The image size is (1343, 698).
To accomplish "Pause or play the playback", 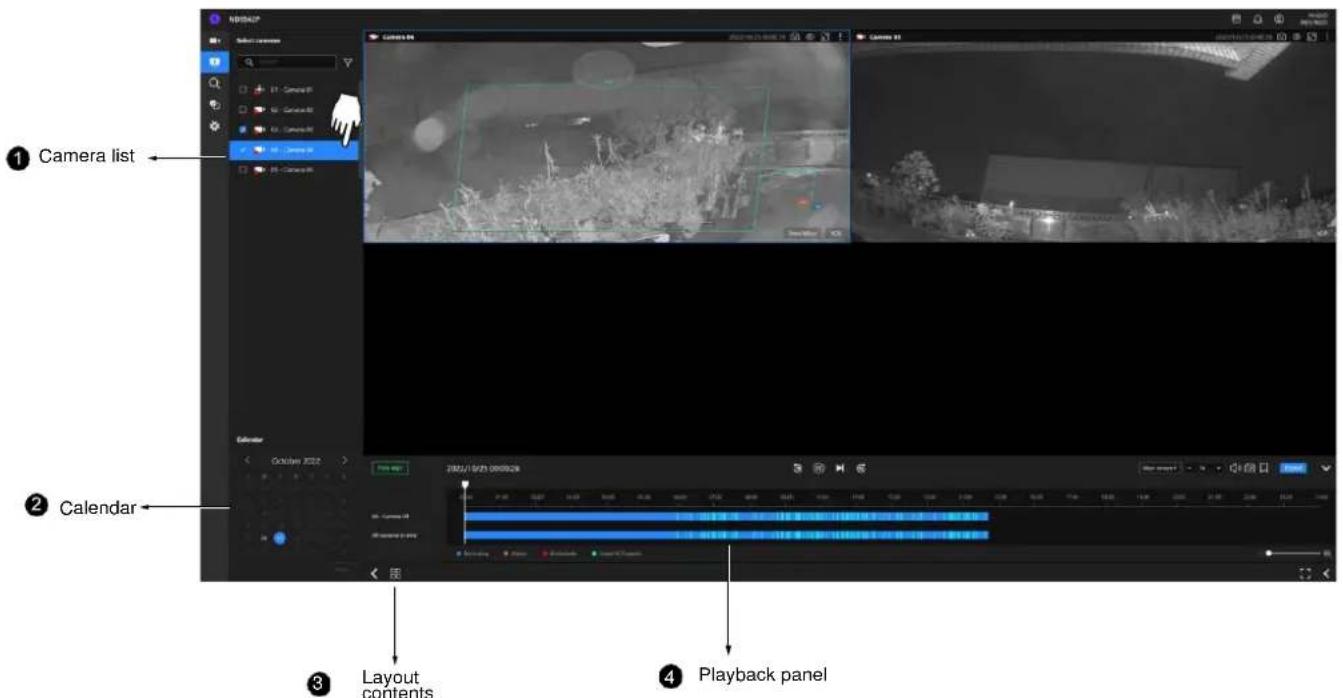I will (818, 467).
